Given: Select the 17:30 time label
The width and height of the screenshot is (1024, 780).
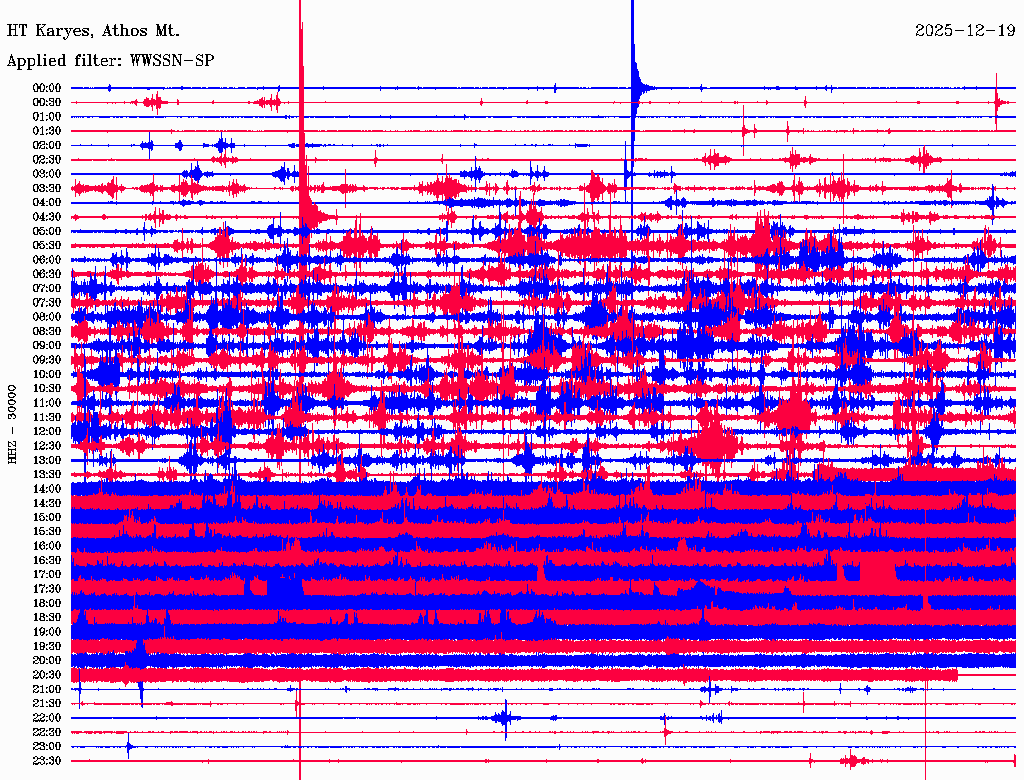Looking at the screenshot, I should (46, 589).
